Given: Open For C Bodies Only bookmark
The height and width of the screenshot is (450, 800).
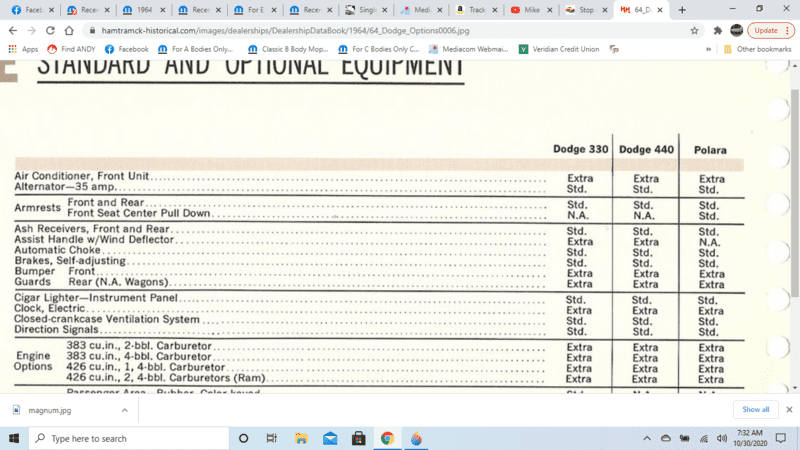Looking at the screenshot, I should (x=379, y=49).
